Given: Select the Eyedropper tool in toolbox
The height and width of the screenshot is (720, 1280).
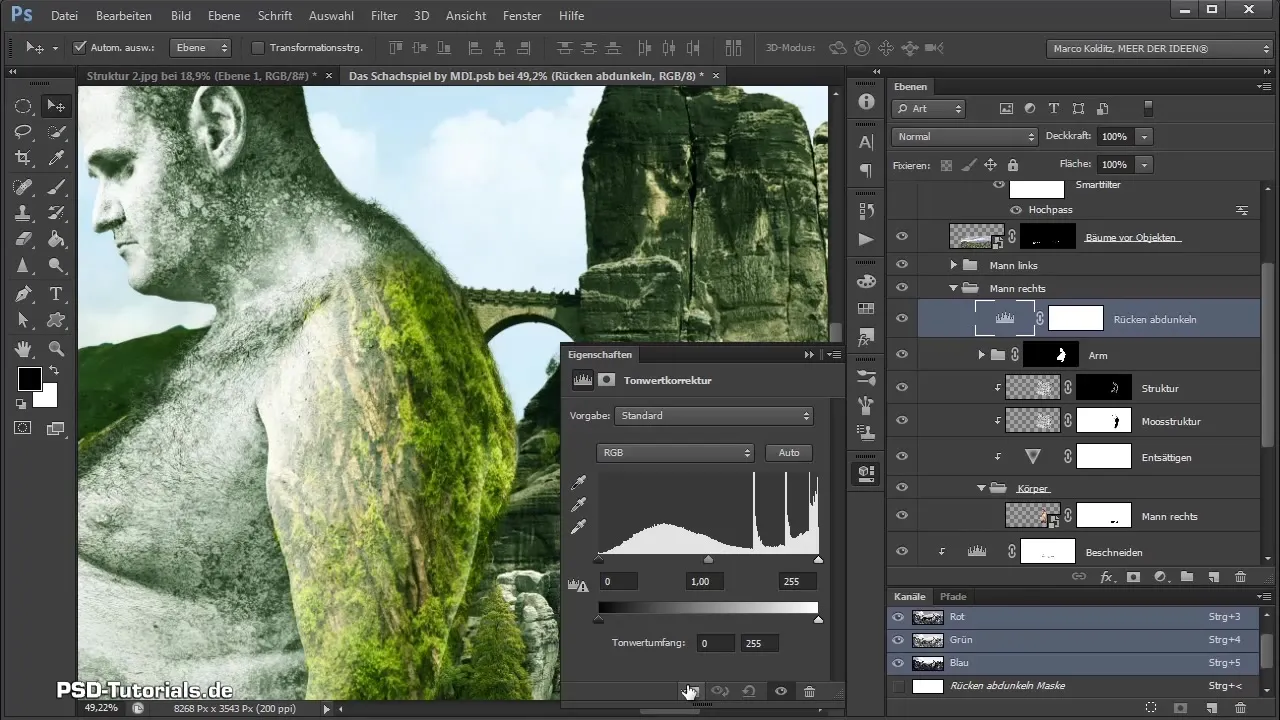Looking at the screenshot, I should 56,158.
